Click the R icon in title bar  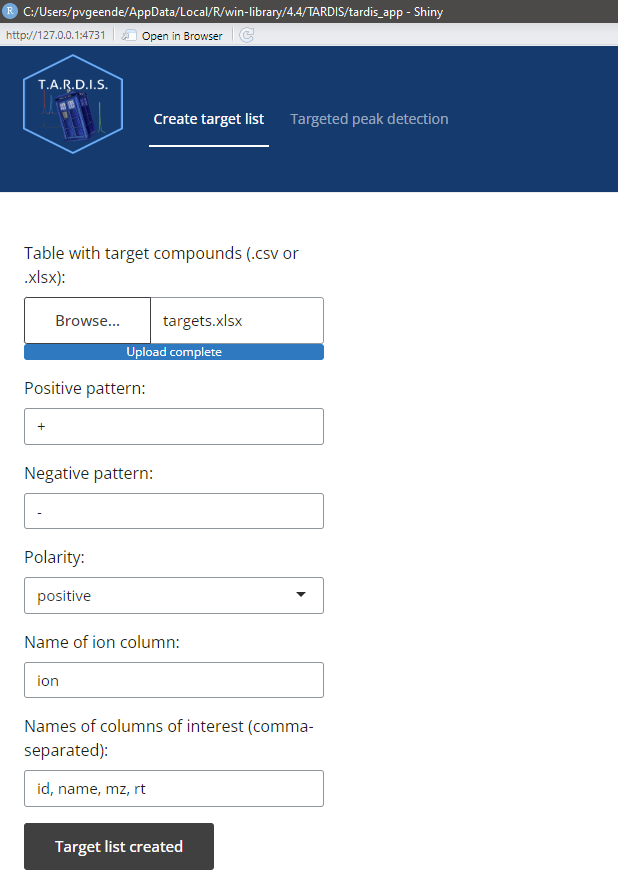[x=11, y=12]
